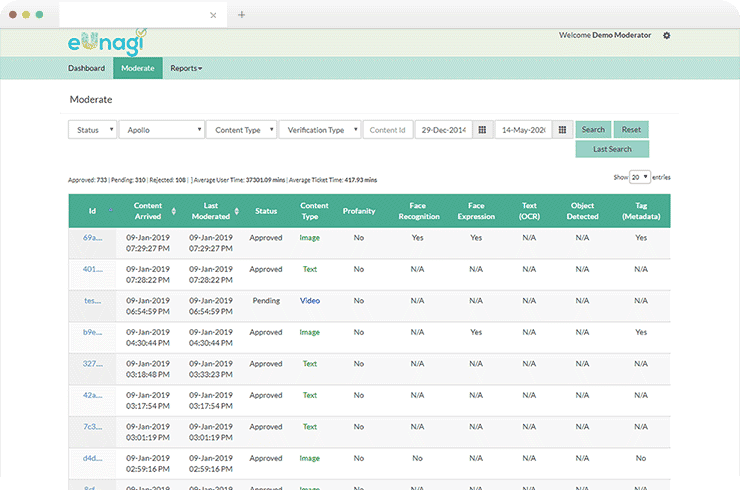Click the Last Search button
740x490 pixels.
tap(612, 149)
